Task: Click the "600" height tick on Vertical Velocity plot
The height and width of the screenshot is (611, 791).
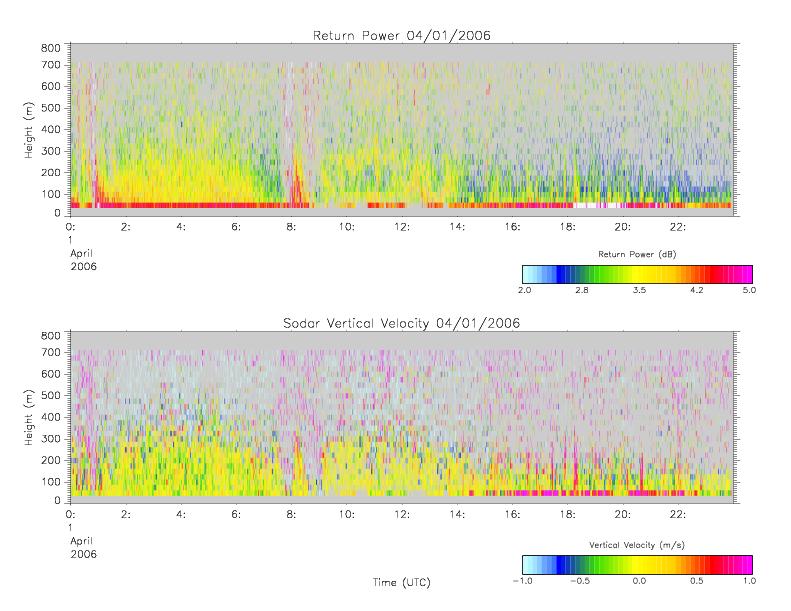Action: pos(50,374)
